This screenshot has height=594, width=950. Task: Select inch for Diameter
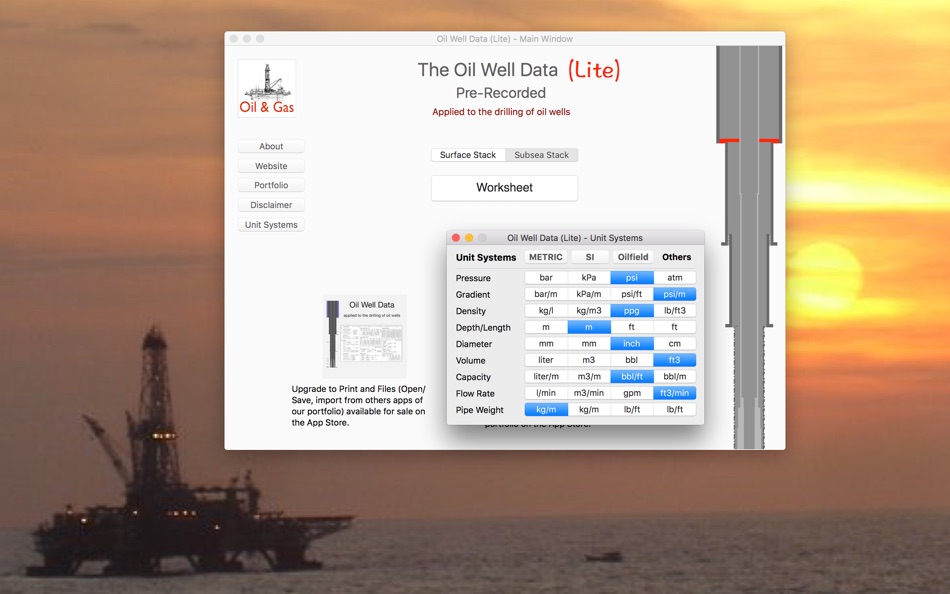click(632, 344)
